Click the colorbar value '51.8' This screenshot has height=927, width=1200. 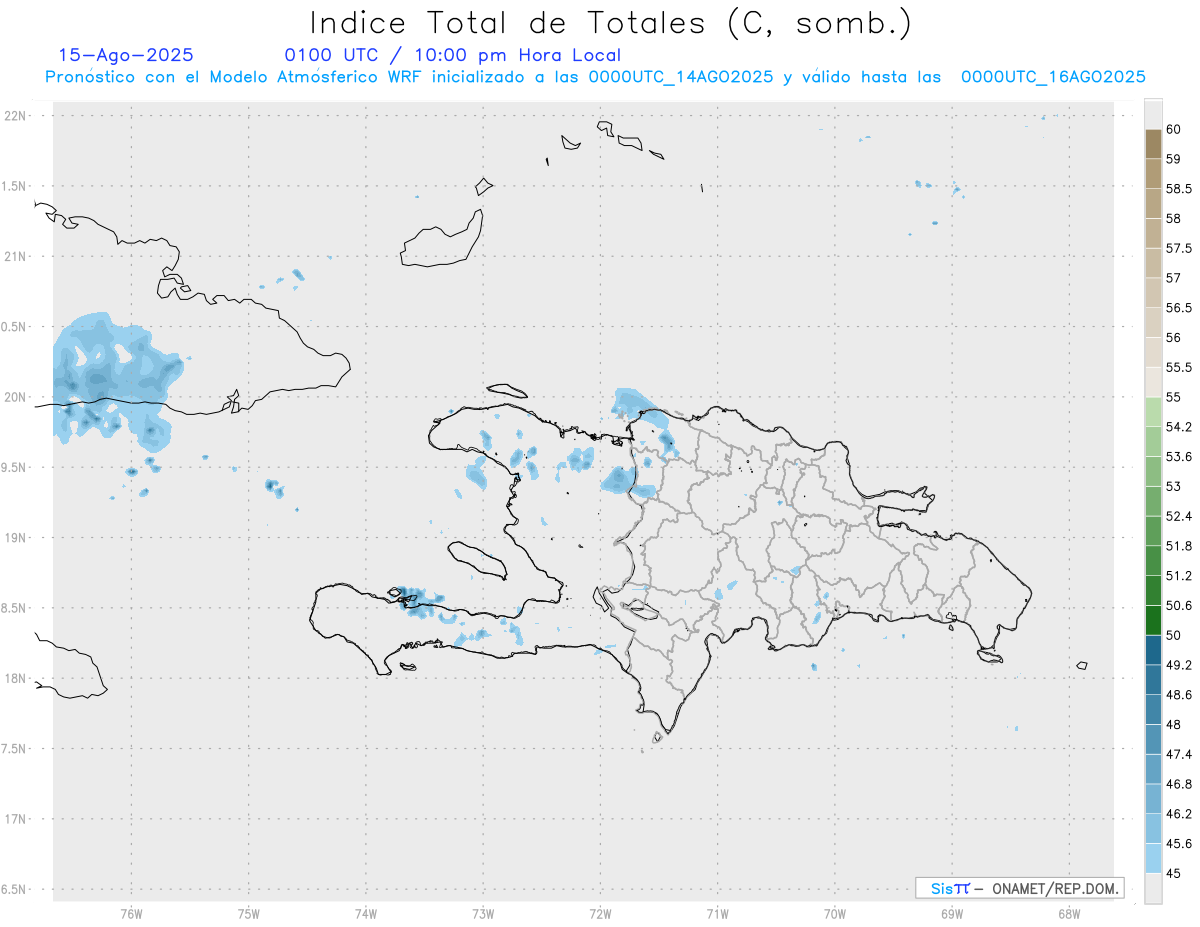[1179, 546]
